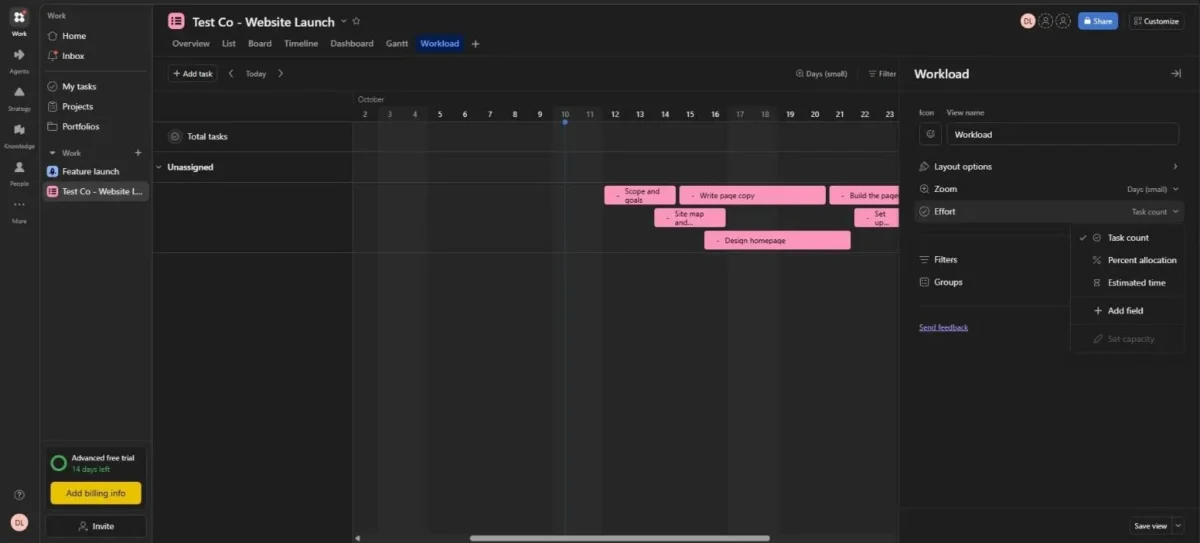Viewport: 1200px width, 543px height.
Task: Open My tasks in sidebar
Action: click(x=95, y=86)
